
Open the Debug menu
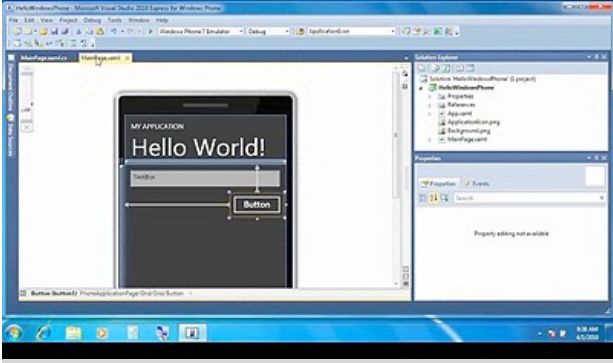pos(92,20)
